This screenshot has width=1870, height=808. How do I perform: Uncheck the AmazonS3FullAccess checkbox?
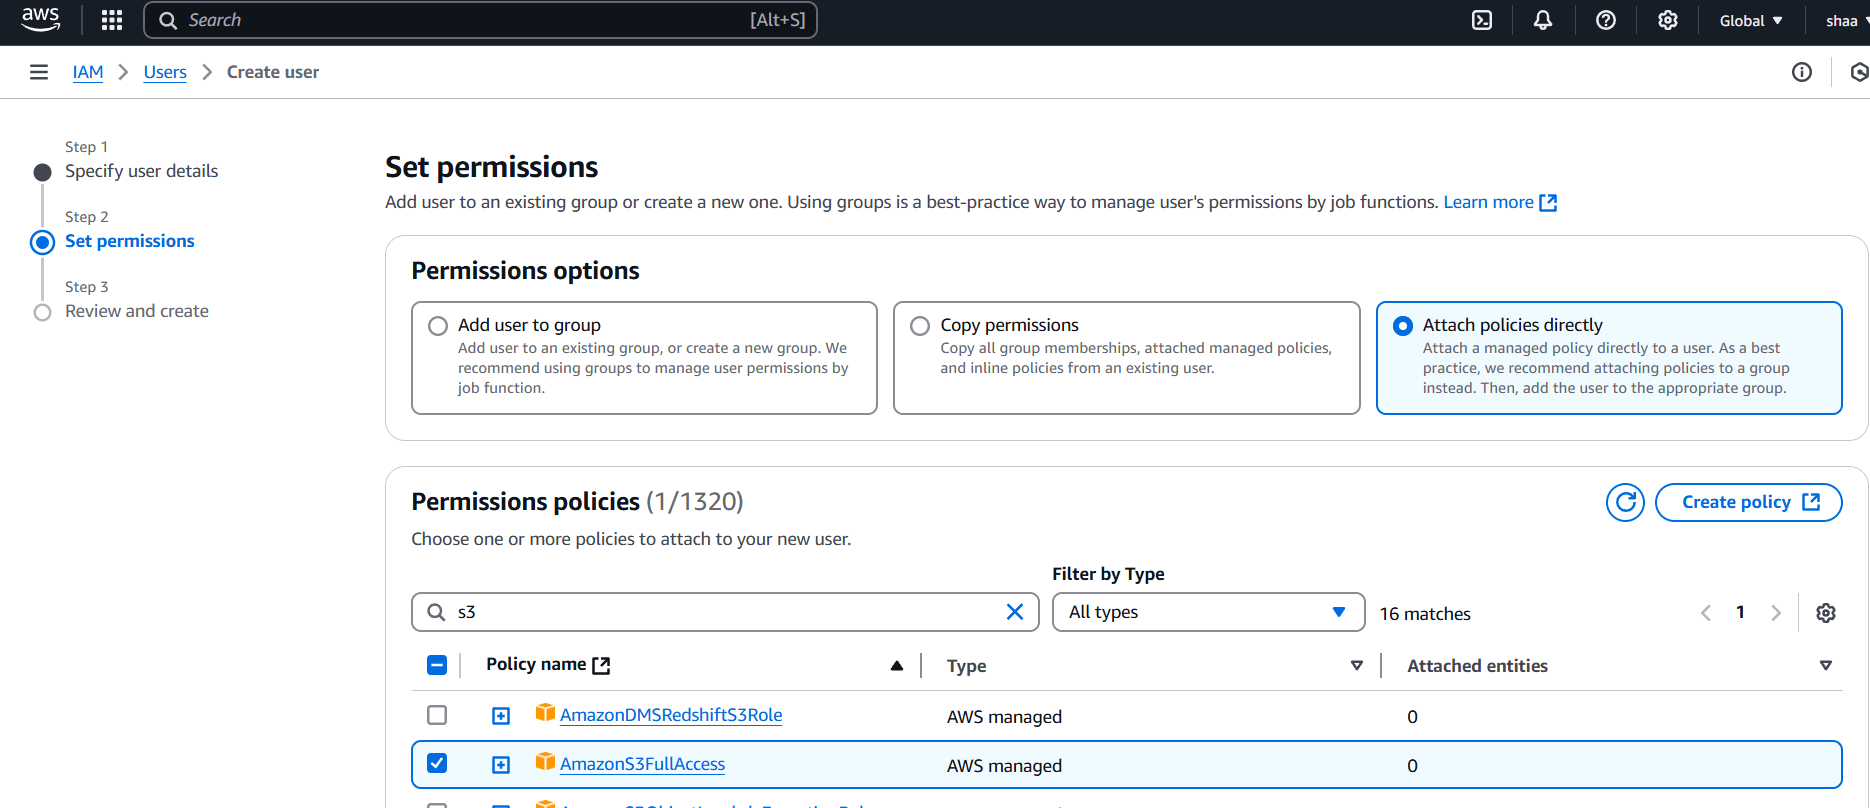click(x=437, y=763)
